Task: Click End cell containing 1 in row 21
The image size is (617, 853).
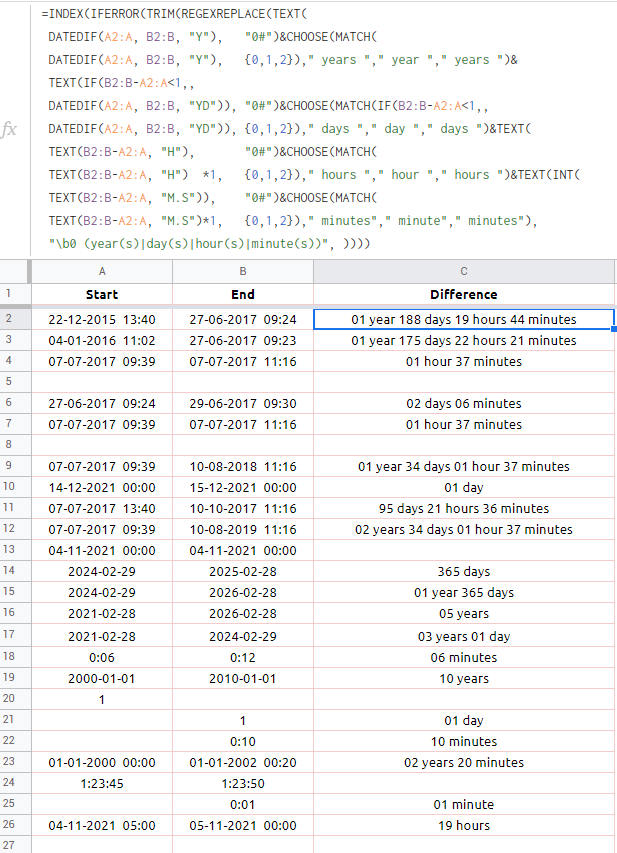Action: tap(243, 720)
